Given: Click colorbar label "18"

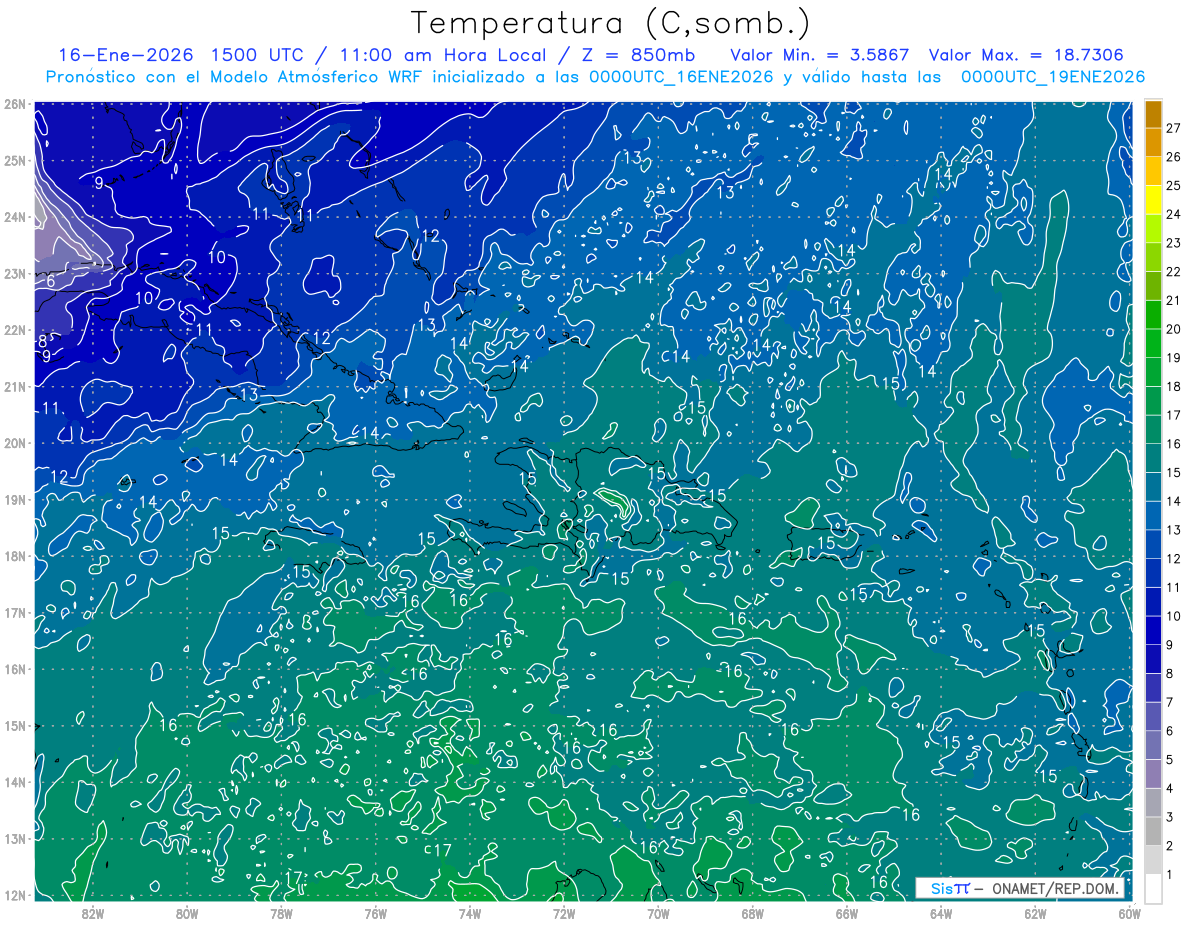Looking at the screenshot, I should 1173,386.
